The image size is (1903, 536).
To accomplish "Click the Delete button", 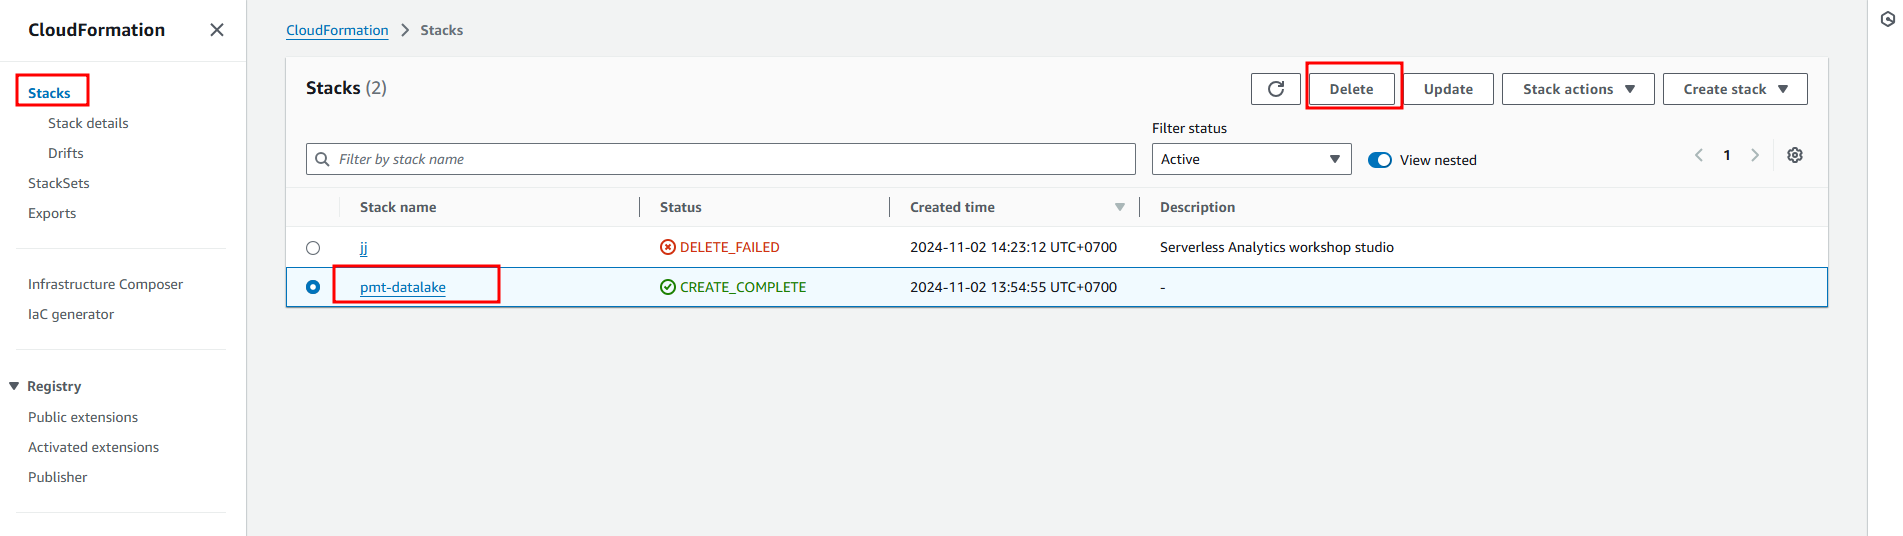I will tap(1351, 89).
